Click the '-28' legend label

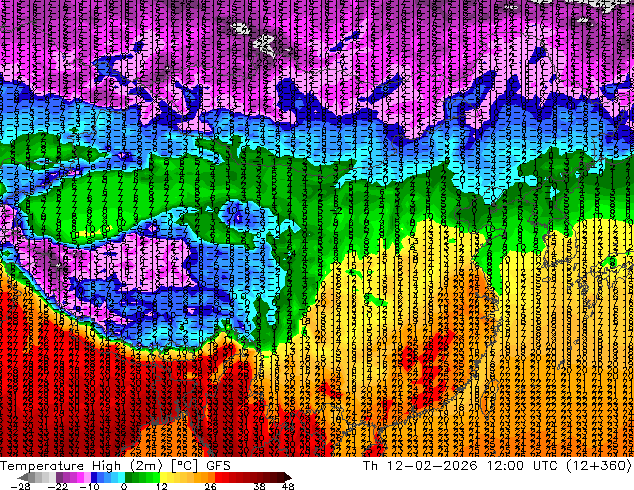(x=20, y=486)
